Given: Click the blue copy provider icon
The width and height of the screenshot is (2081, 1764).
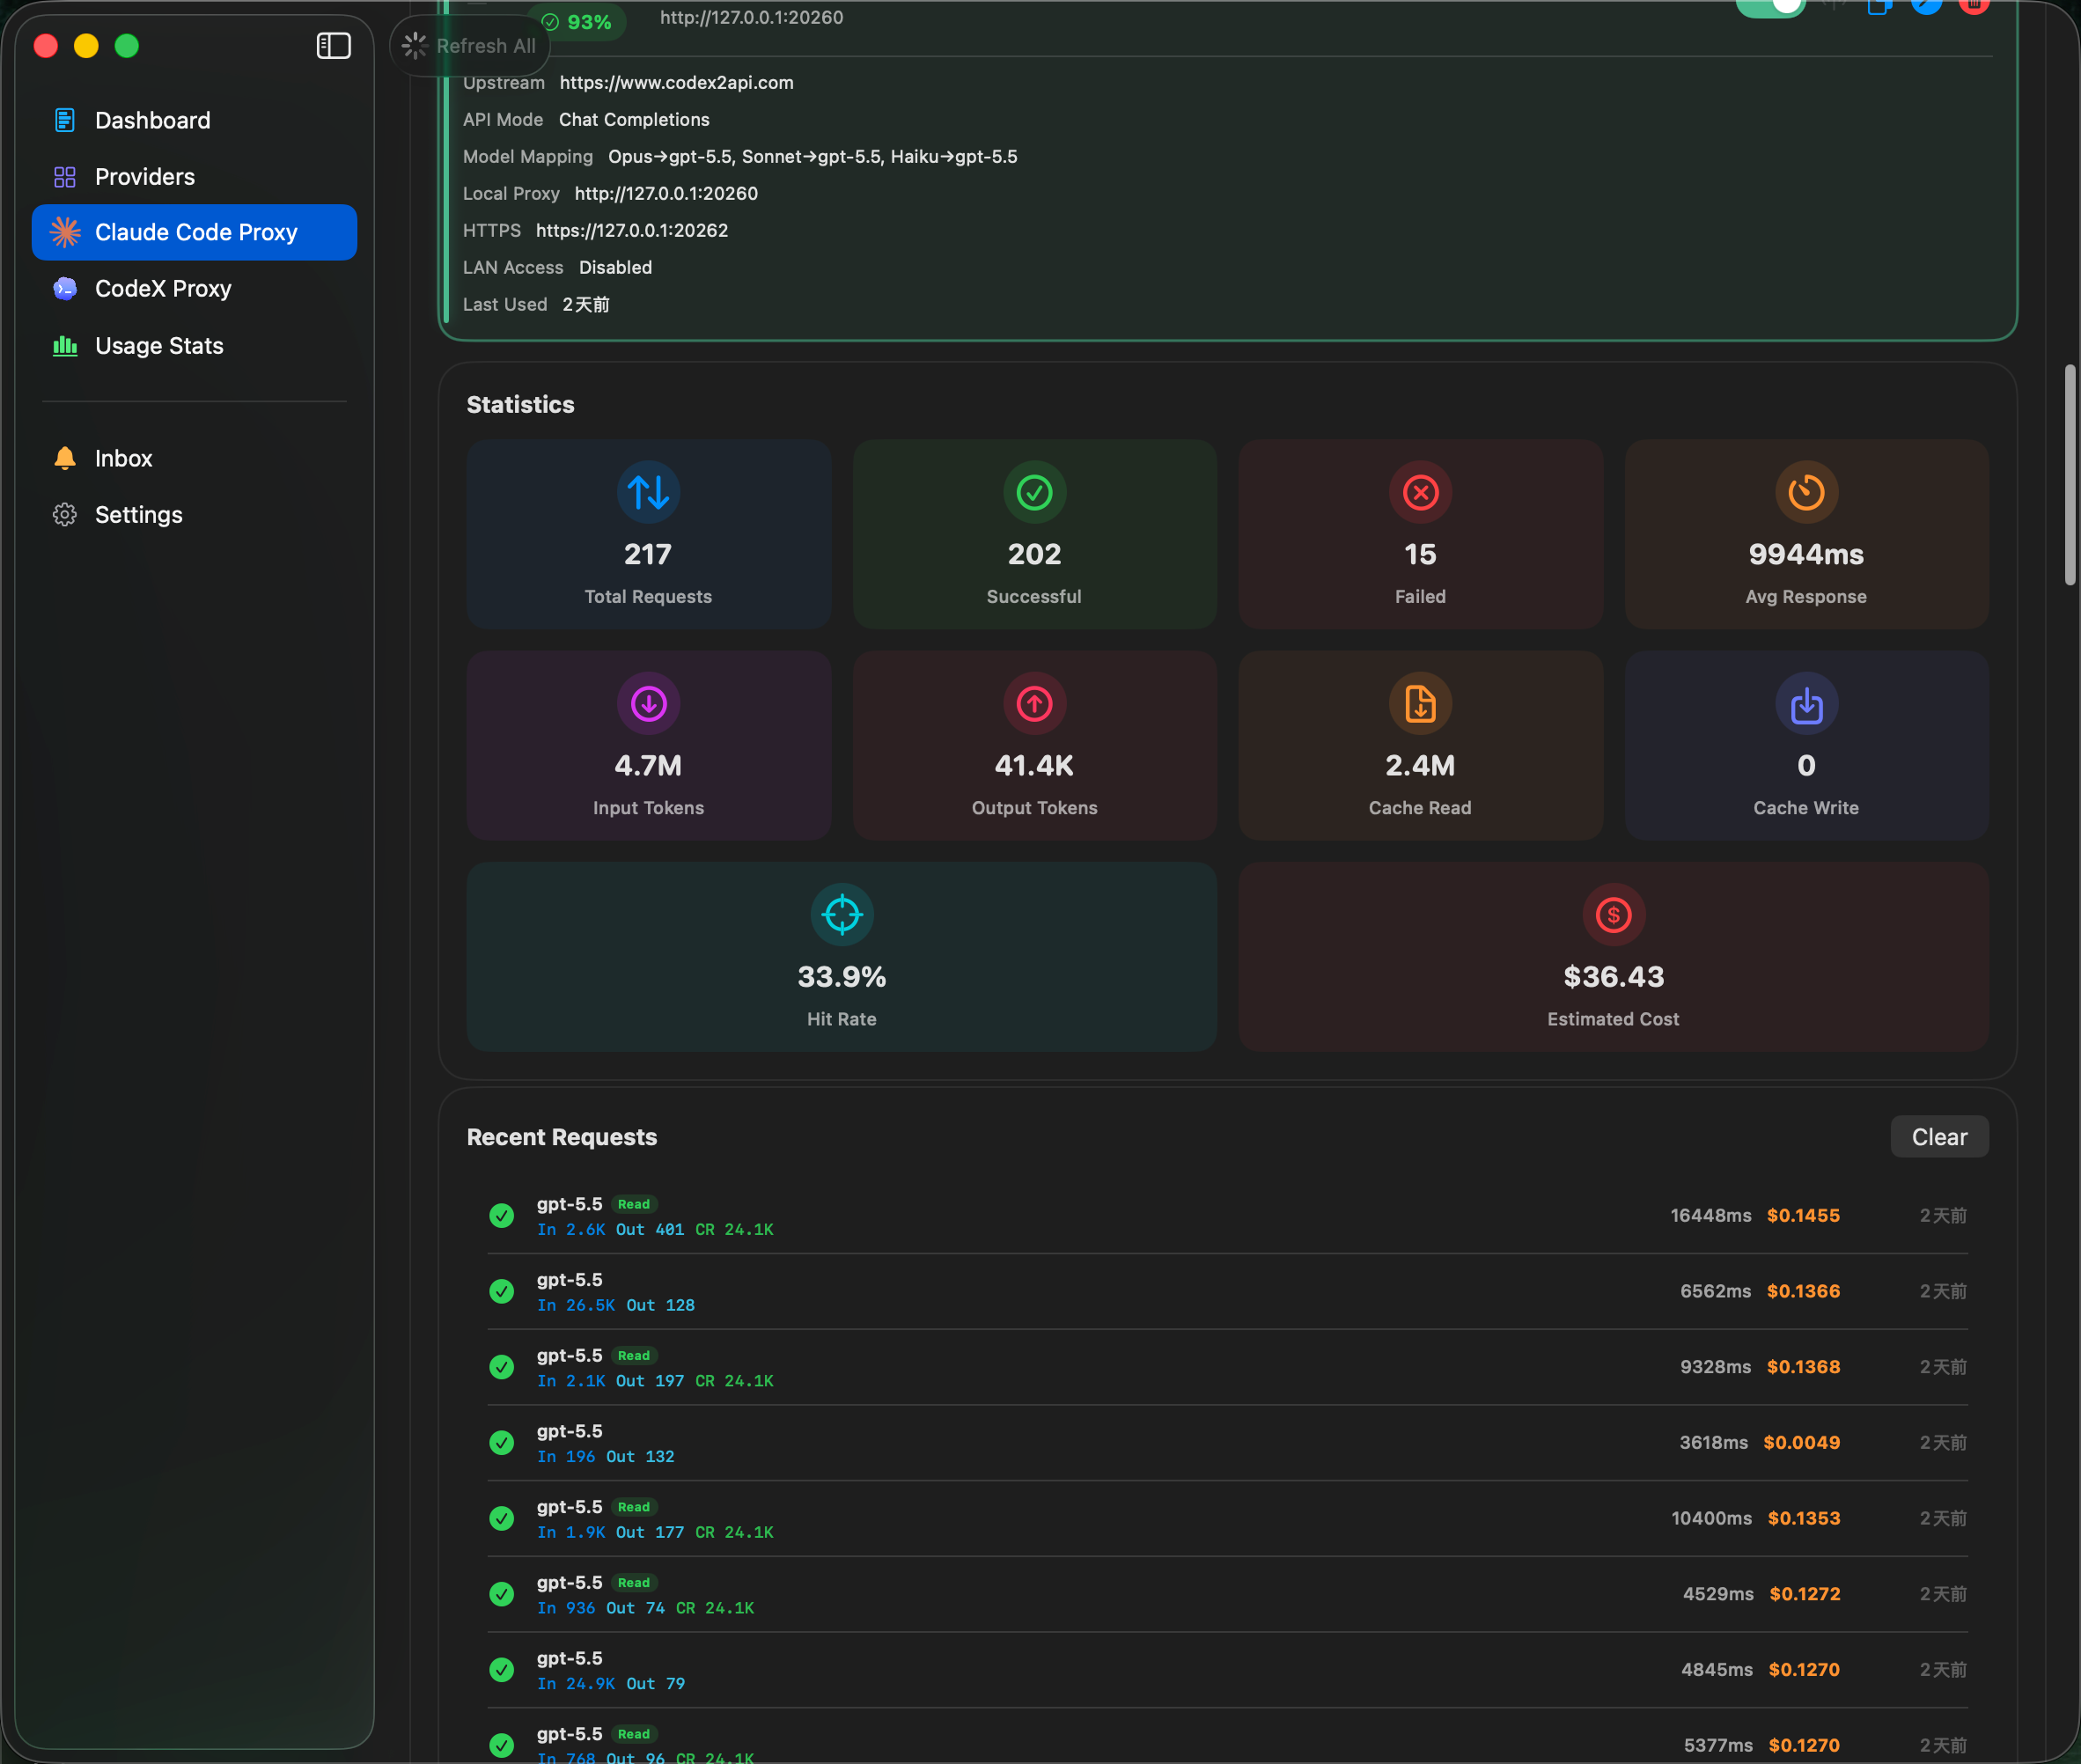Looking at the screenshot, I should (1879, 6).
